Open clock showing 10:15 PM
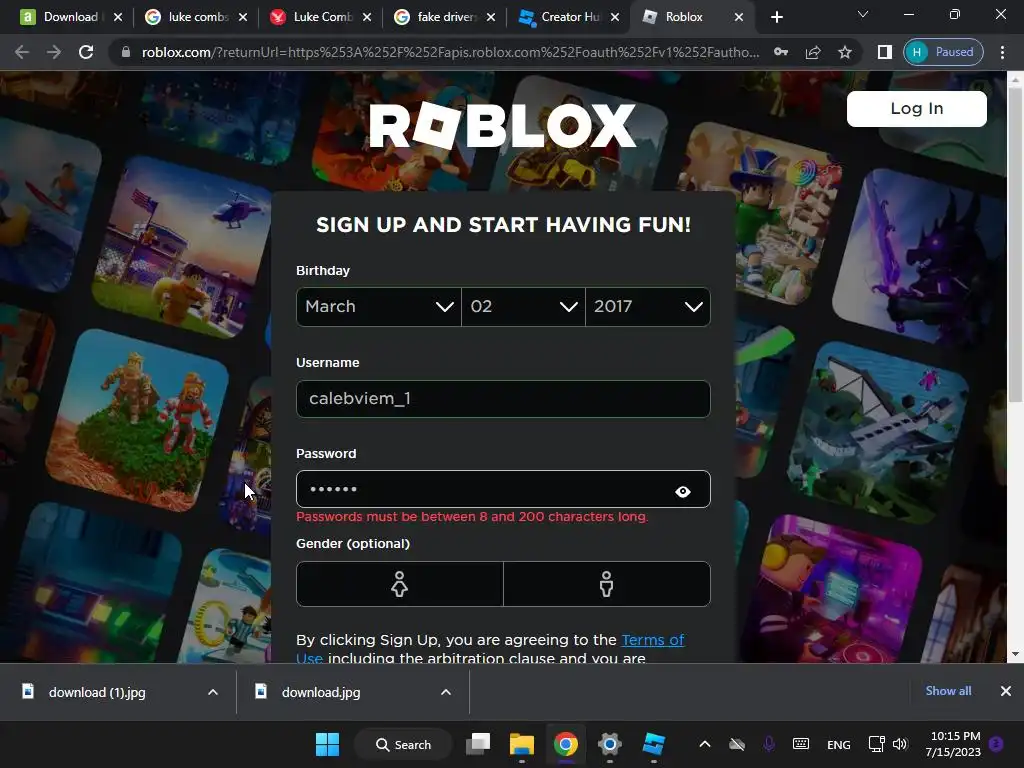The width and height of the screenshot is (1024, 768). click(953, 744)
